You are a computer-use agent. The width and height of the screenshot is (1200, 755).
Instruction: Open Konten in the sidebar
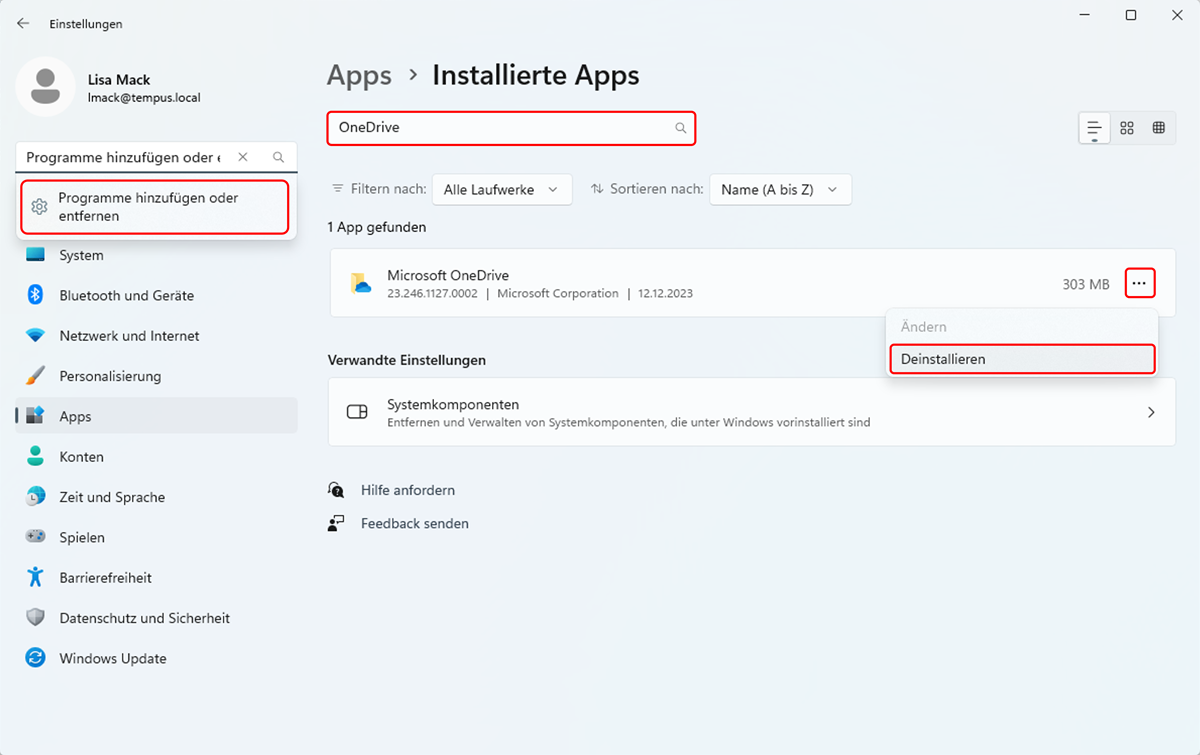pyautogui.click(x=157, y=456)
